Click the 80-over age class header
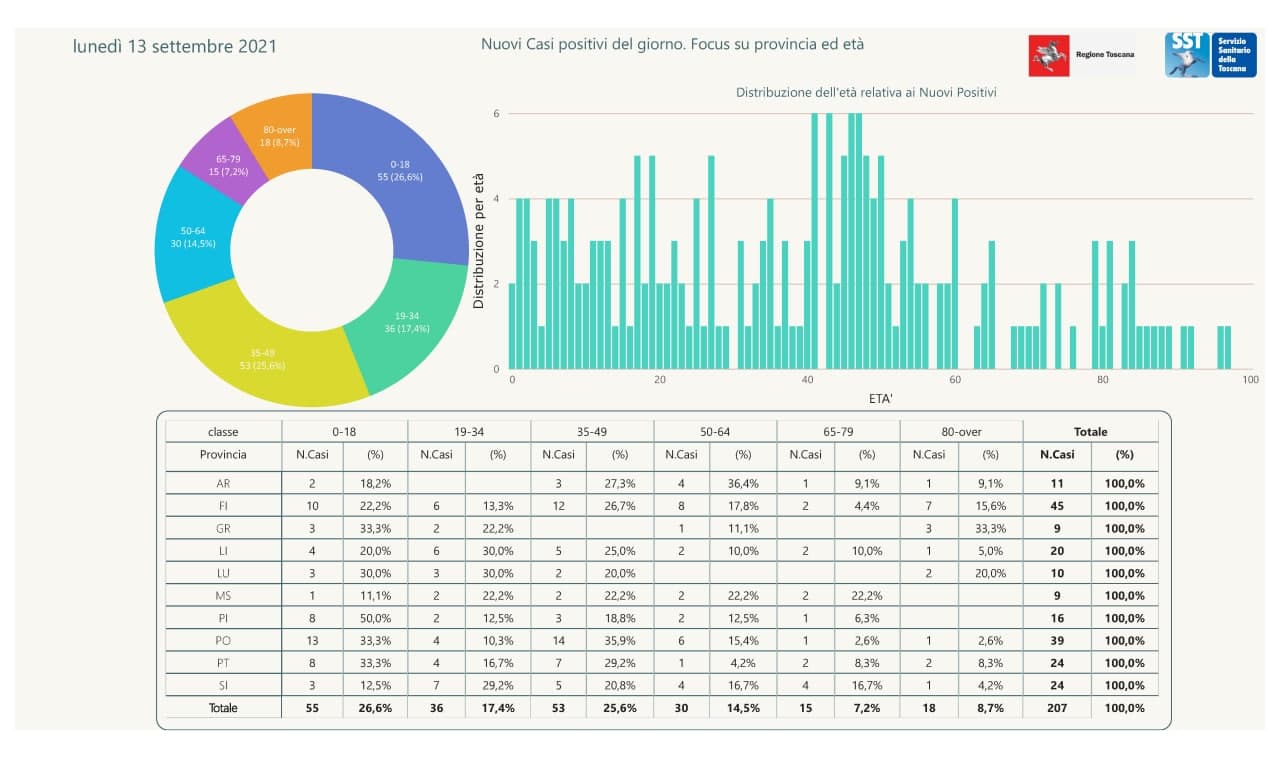This screenshot has height=758, width=1280. (961, 432)
